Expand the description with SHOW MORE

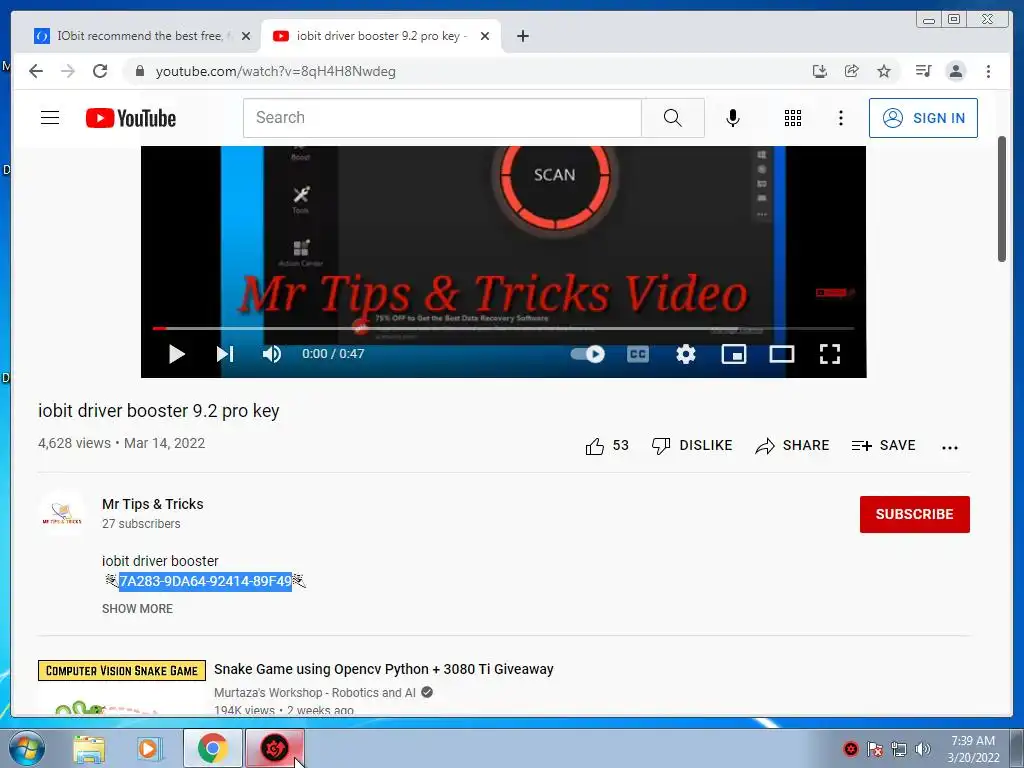click(x=137, y=609)
